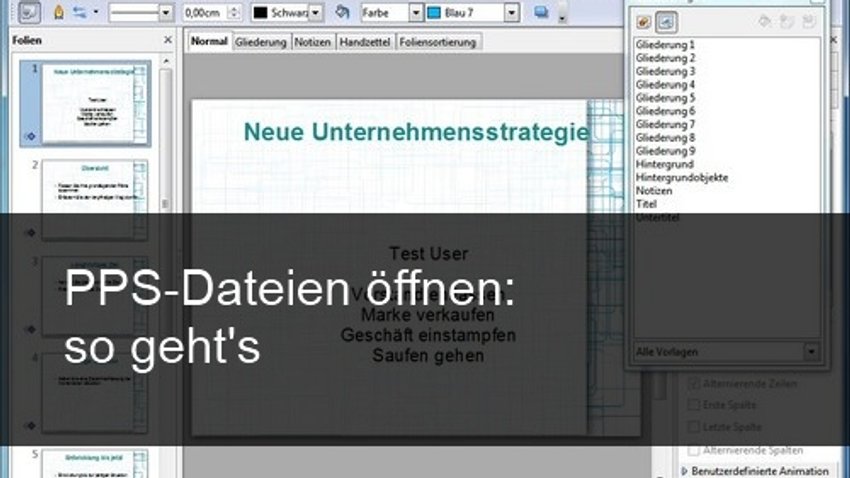The image size is (850, 478).
Task: Click the yellow points edit icon
Action: [x=59, y=12]
